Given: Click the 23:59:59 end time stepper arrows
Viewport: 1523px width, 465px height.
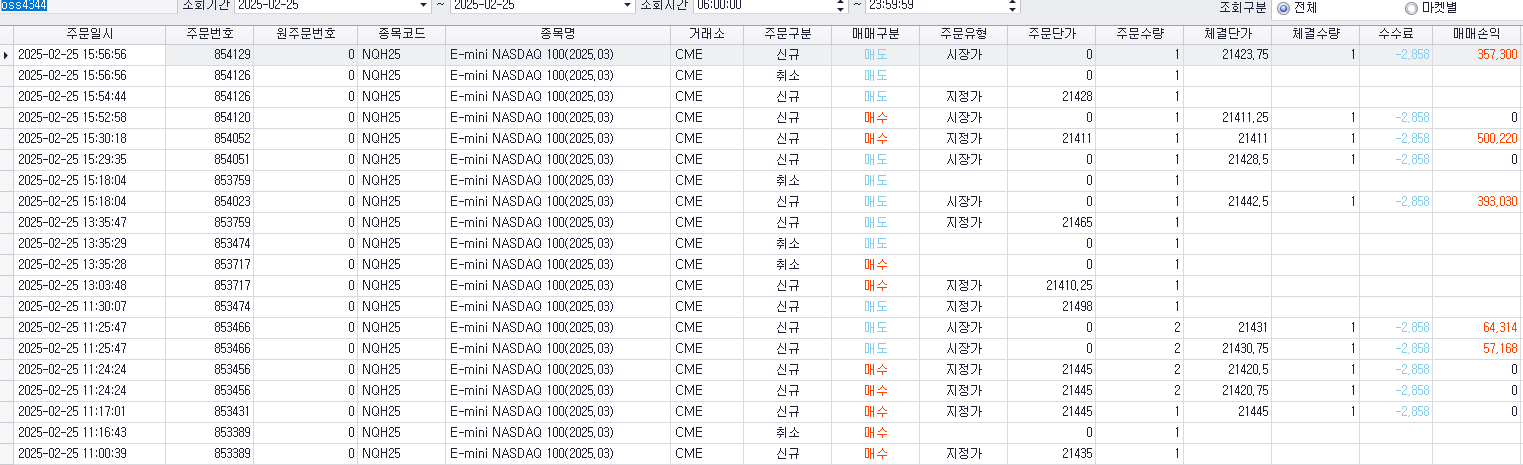Looking at the screenshot, I should pyautogui.click(x=1014, y=5).
